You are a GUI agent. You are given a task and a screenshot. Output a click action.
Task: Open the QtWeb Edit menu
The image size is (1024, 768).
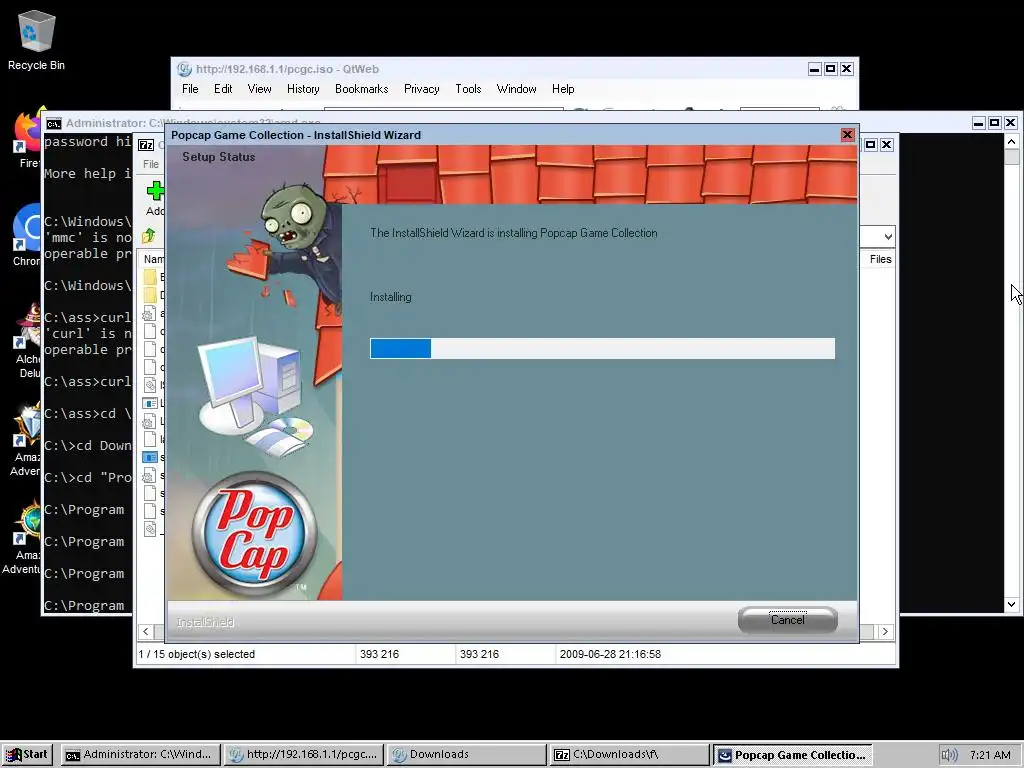point(223,89)
